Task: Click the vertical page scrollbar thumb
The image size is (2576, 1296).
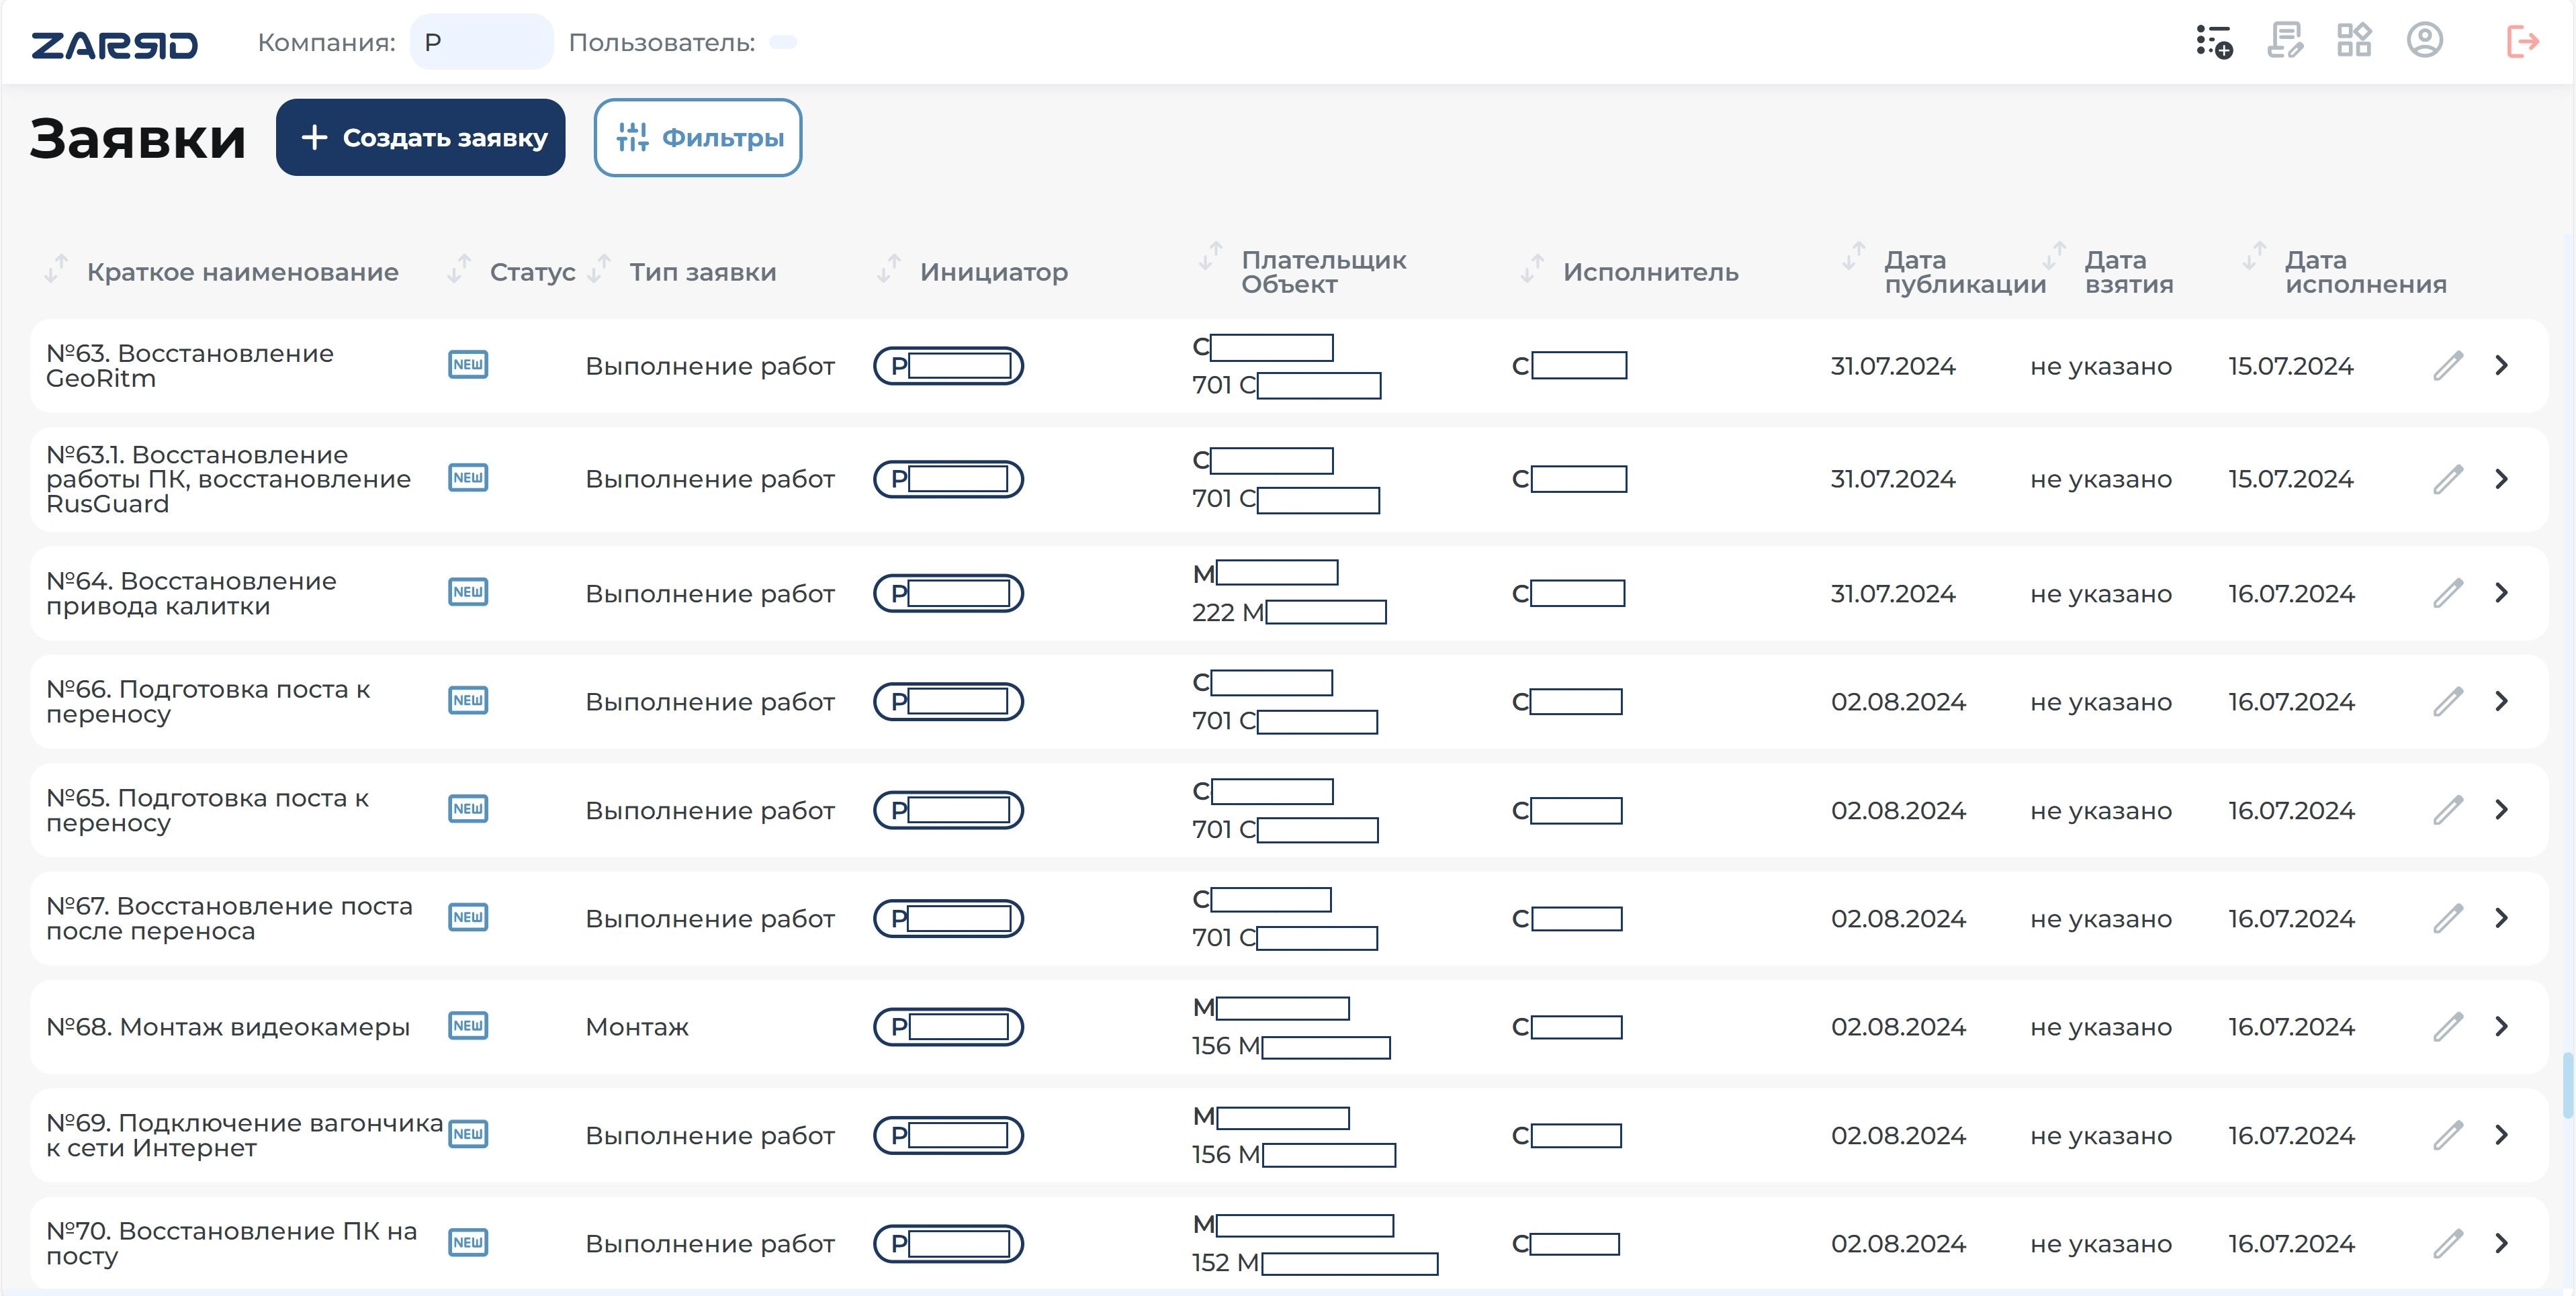Action: [x=2568, y=1085]
